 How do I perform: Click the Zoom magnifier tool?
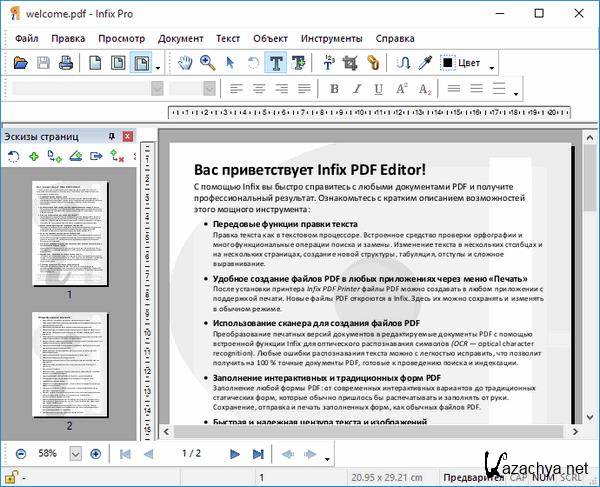tap(208, 63)
